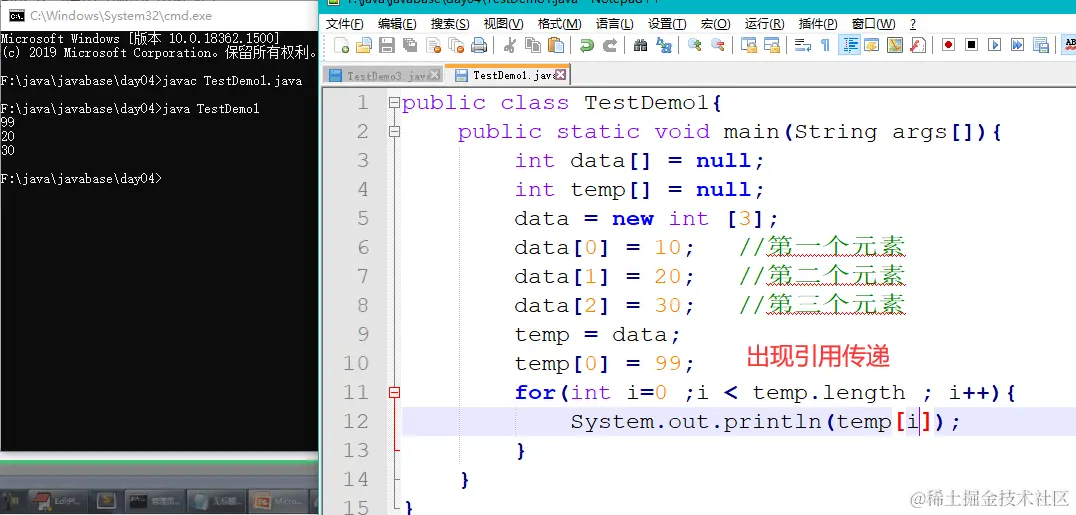Close the current document via toolbar icon

[434, 45]
